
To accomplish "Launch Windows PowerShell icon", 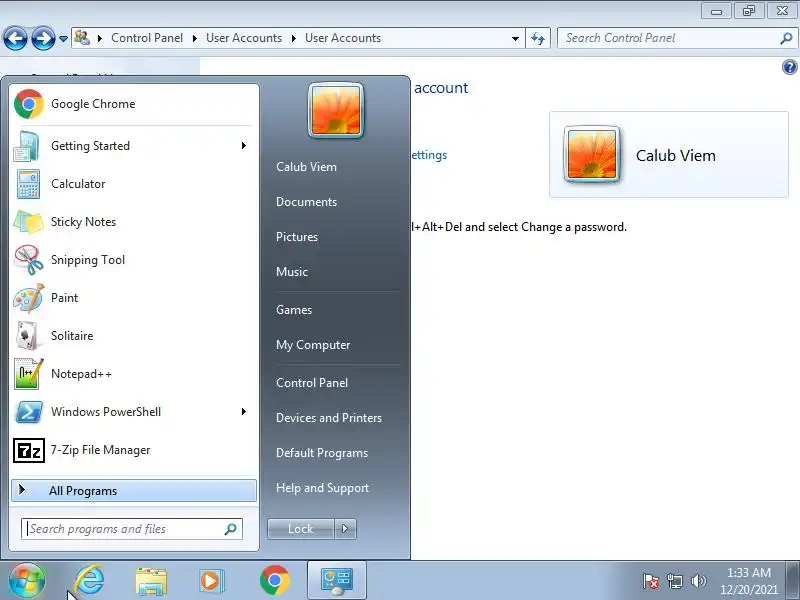I will pos(29,412).
